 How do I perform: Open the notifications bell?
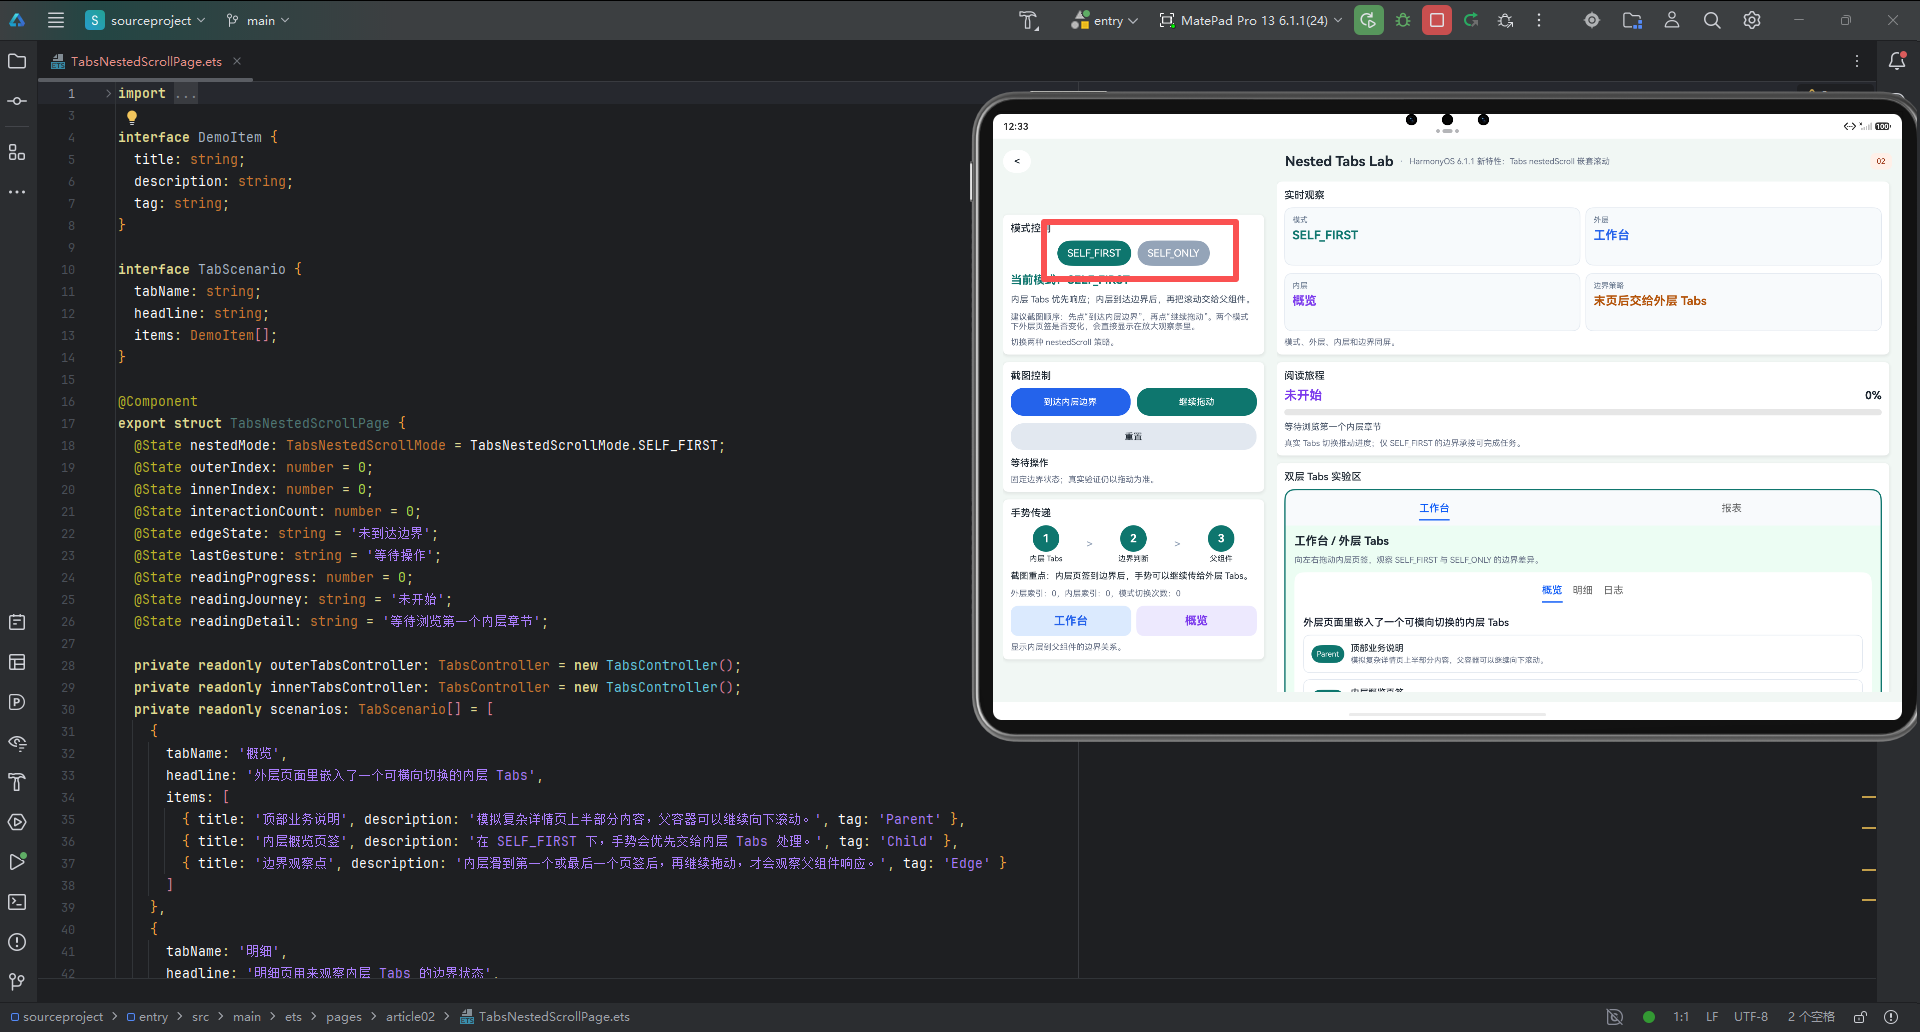point(1896,61)
